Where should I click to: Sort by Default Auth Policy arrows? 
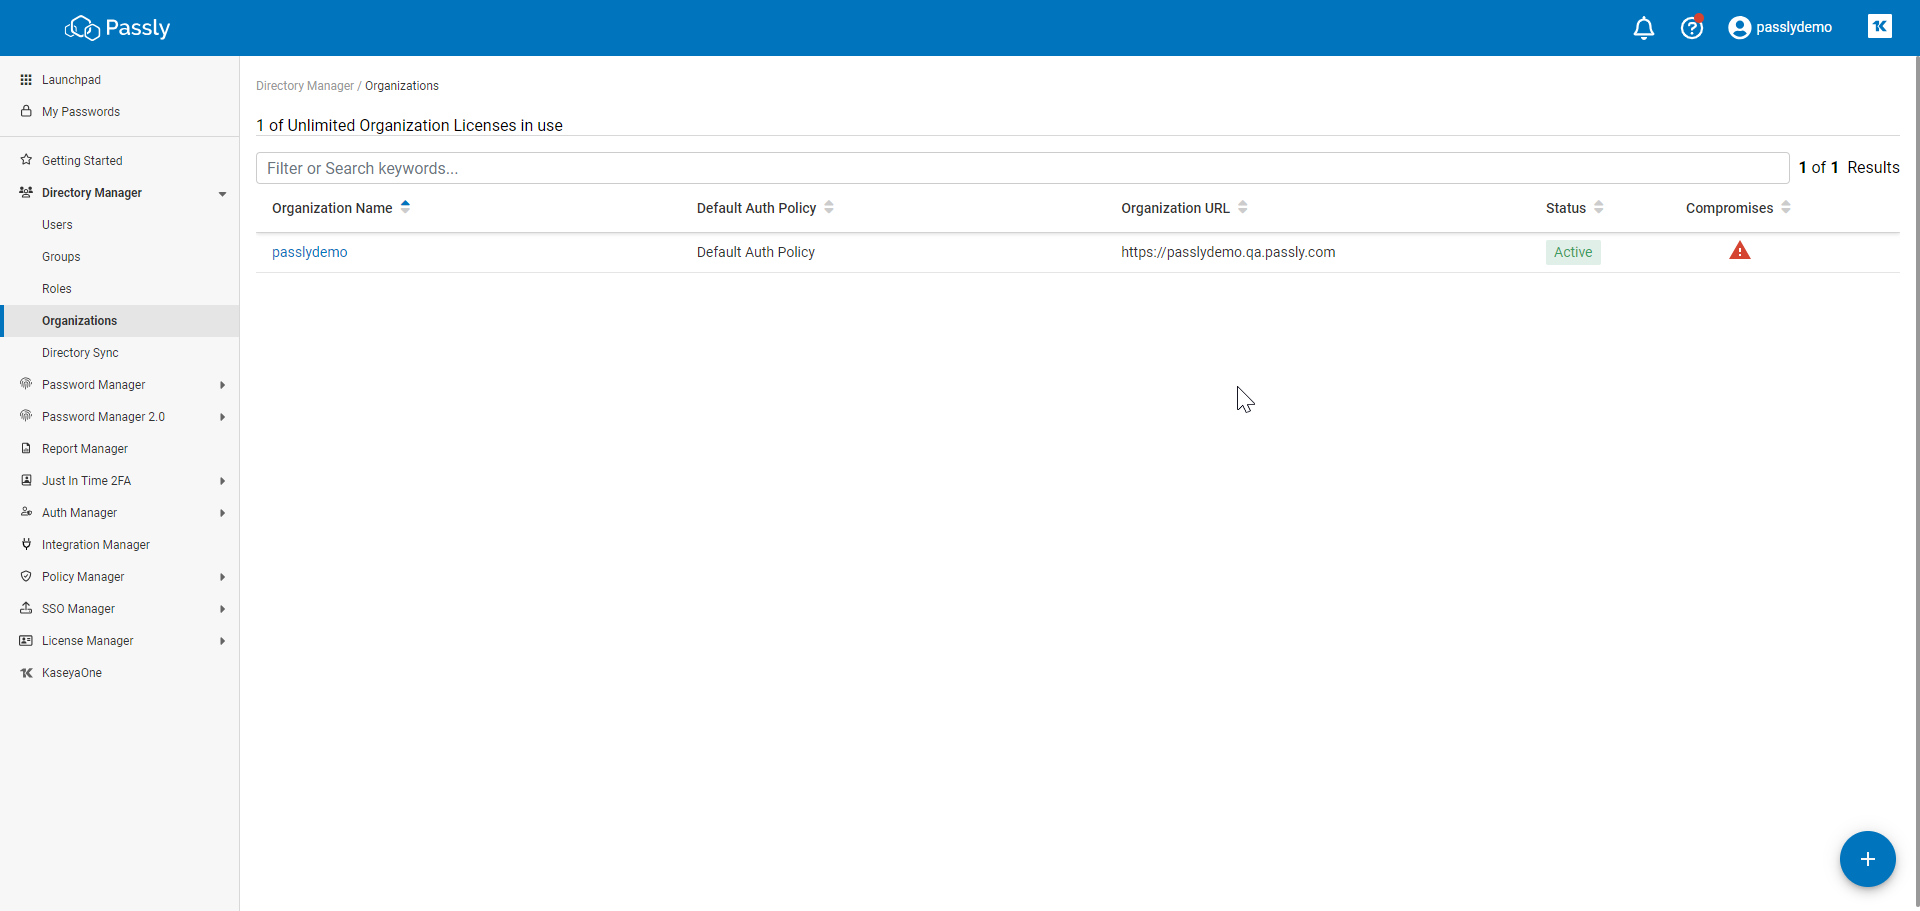tap(829, 207)
